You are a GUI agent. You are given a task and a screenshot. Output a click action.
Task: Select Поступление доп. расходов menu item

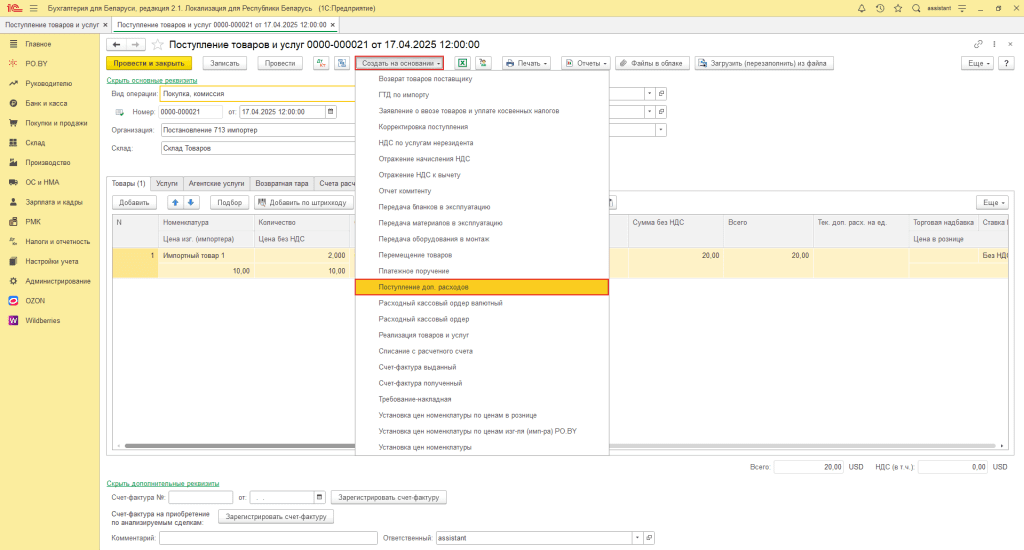pos(482,287)
